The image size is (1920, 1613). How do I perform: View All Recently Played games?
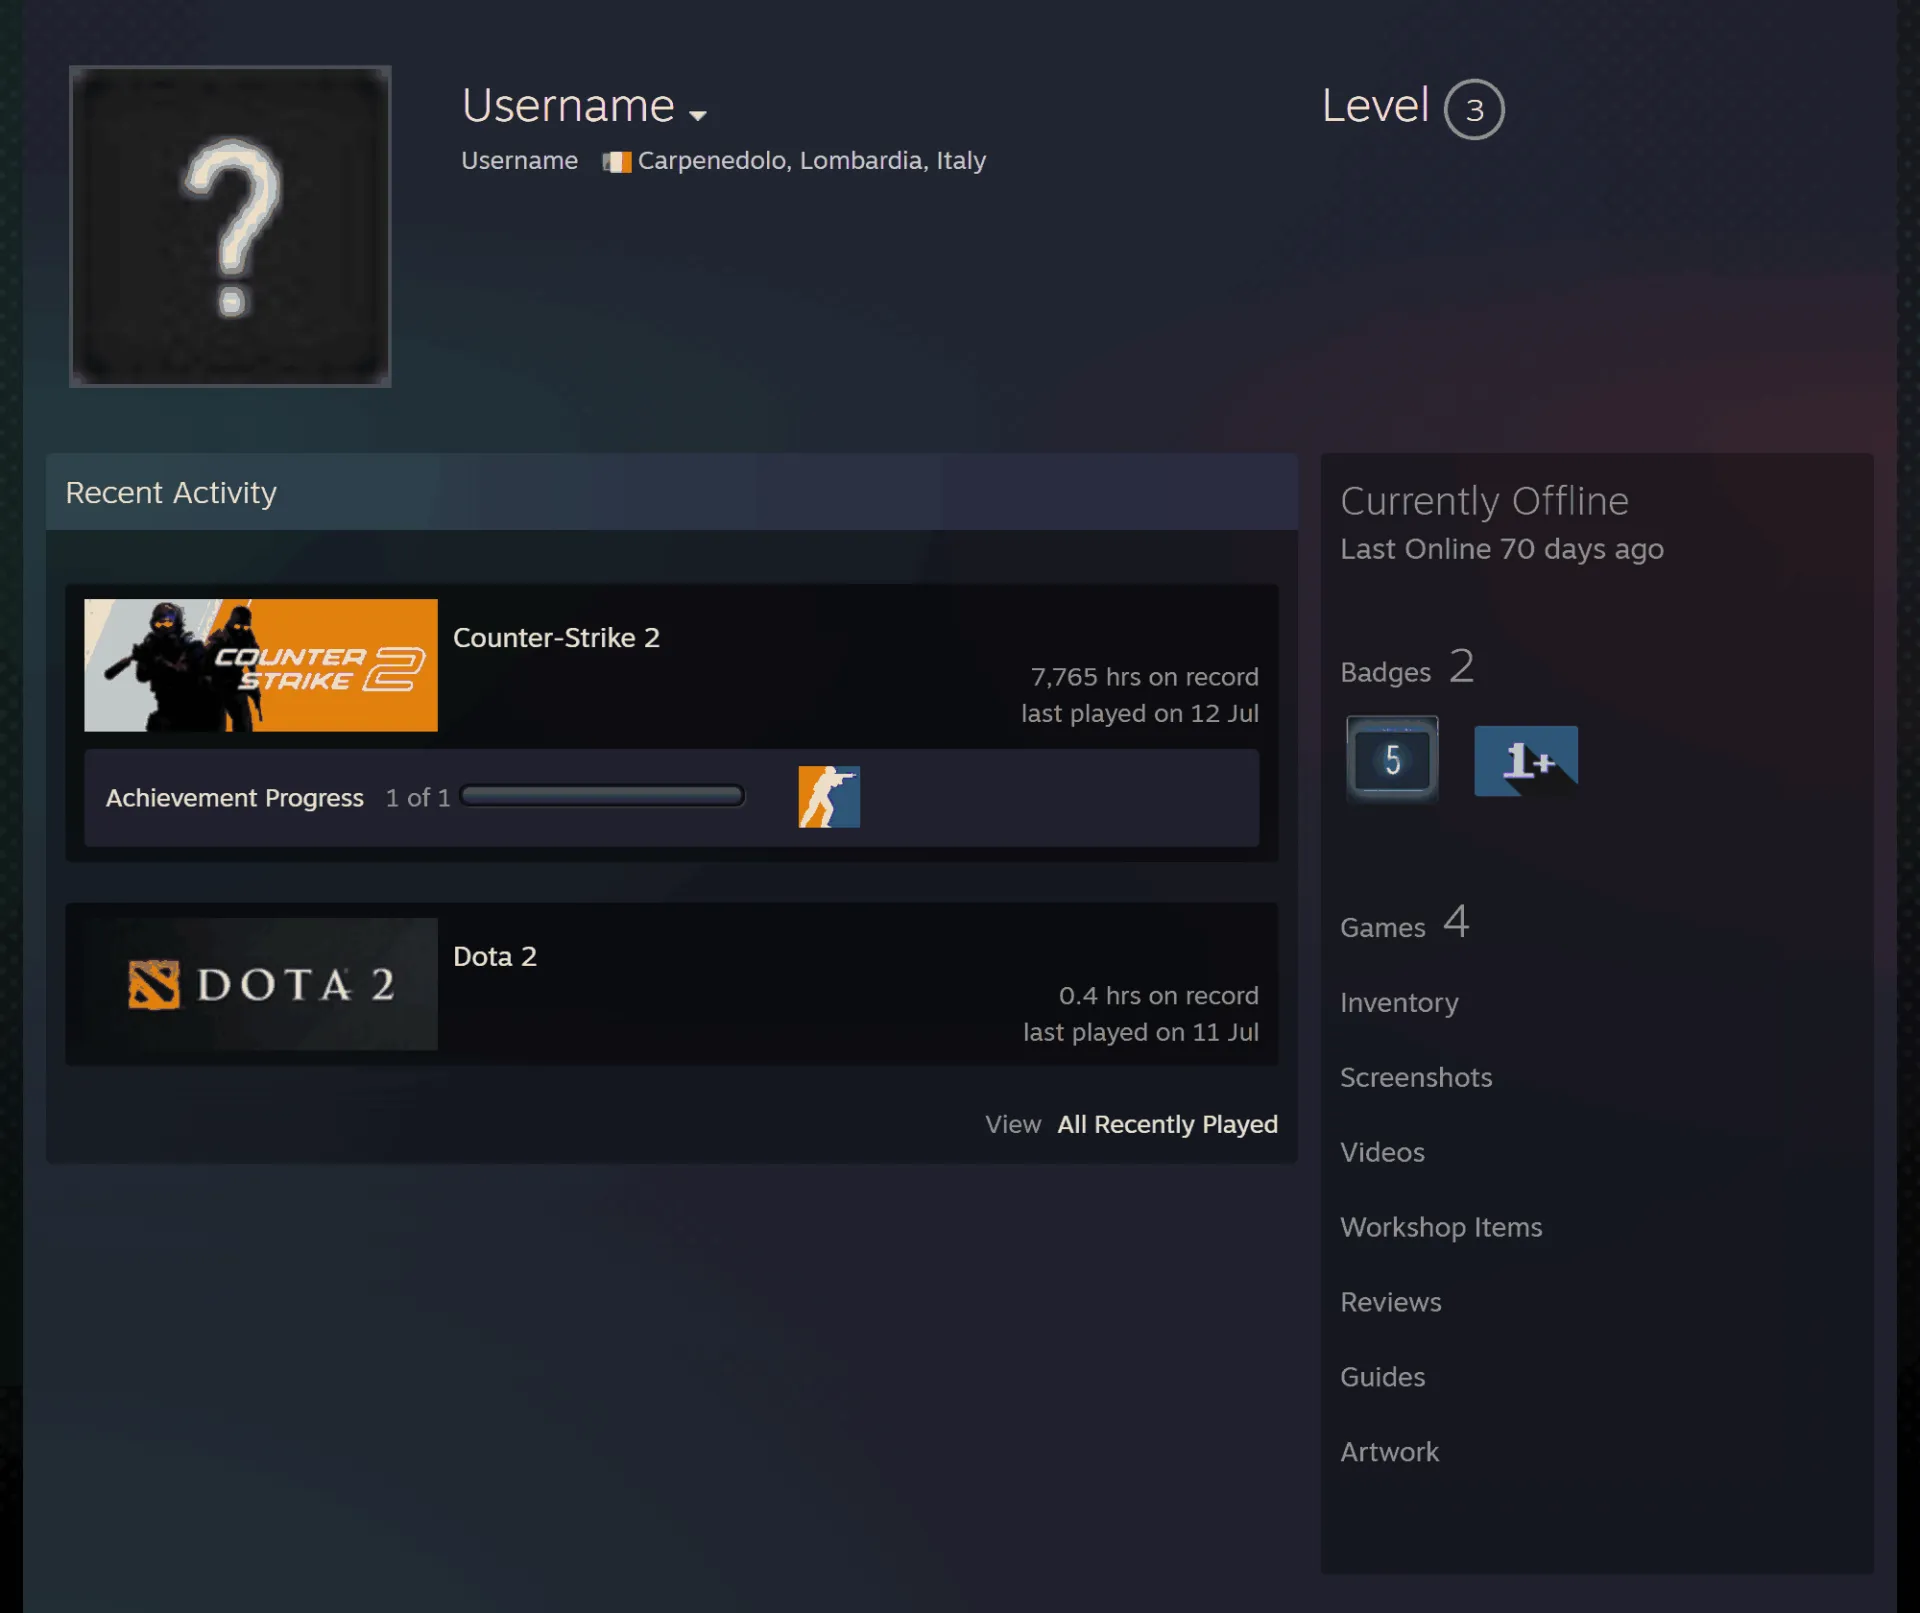tap(1167, 1124)
